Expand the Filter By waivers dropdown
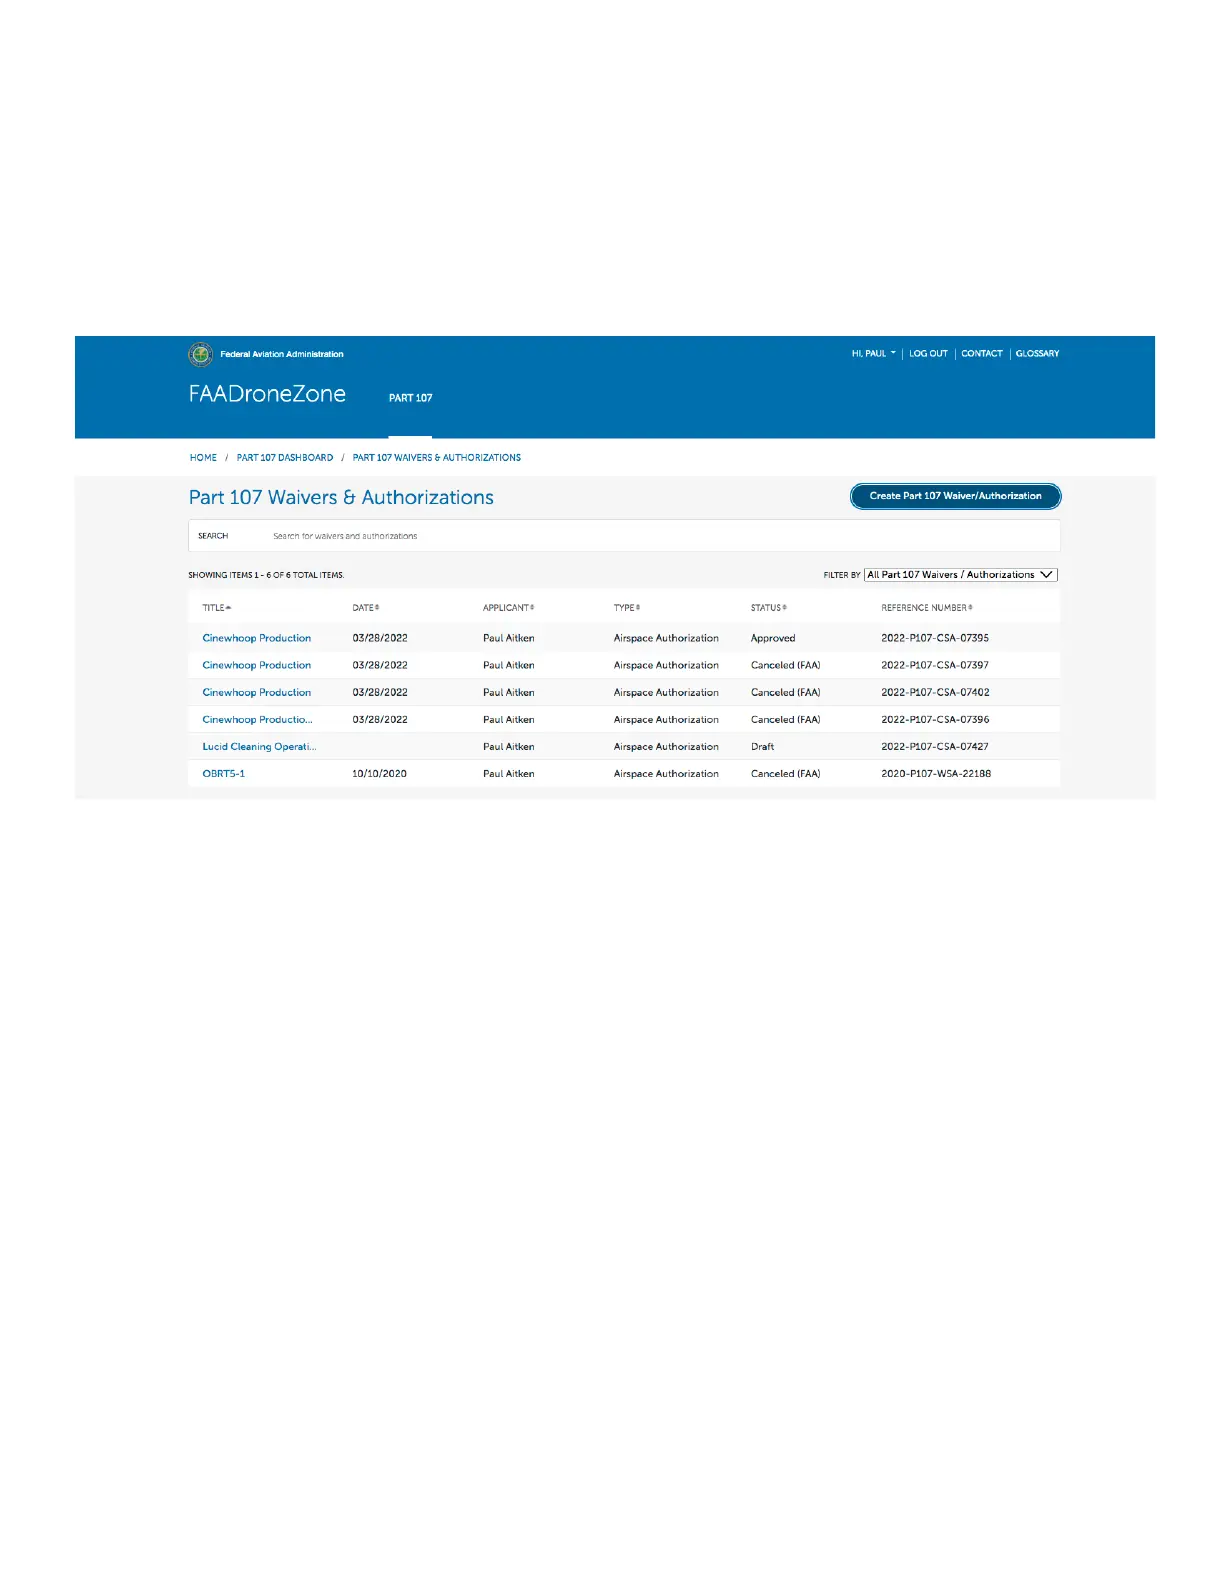Viewport: 1224px width, 1584px height. 960,575
